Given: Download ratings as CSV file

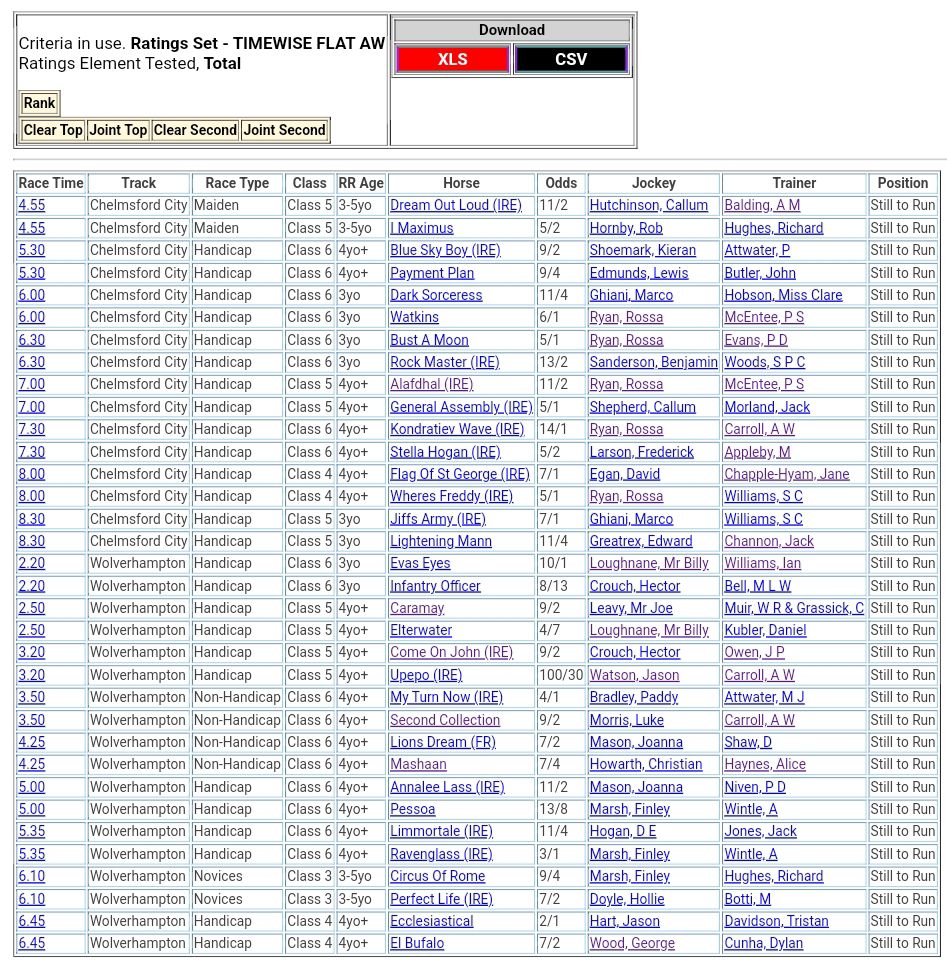Looking at the screenshot, I should (571, 60).
